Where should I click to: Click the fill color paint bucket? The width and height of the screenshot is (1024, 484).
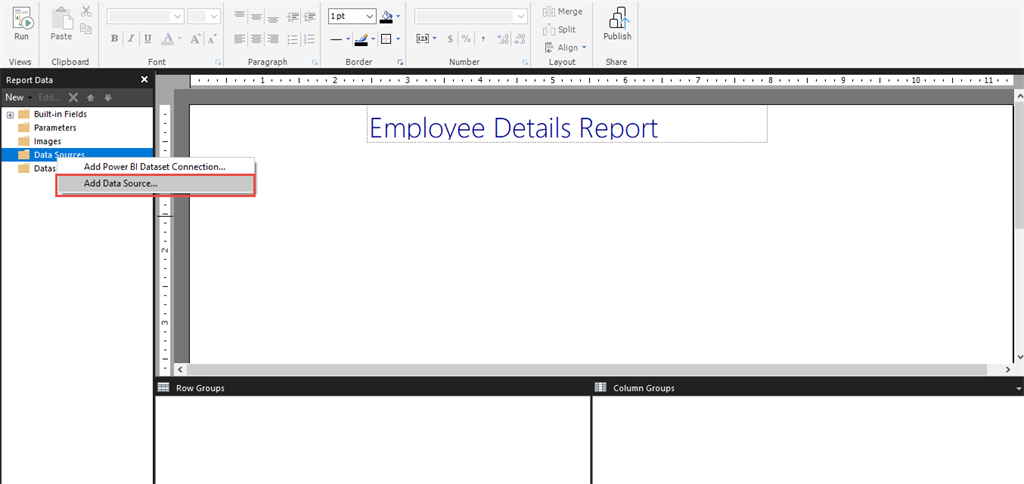pos(388,16)
